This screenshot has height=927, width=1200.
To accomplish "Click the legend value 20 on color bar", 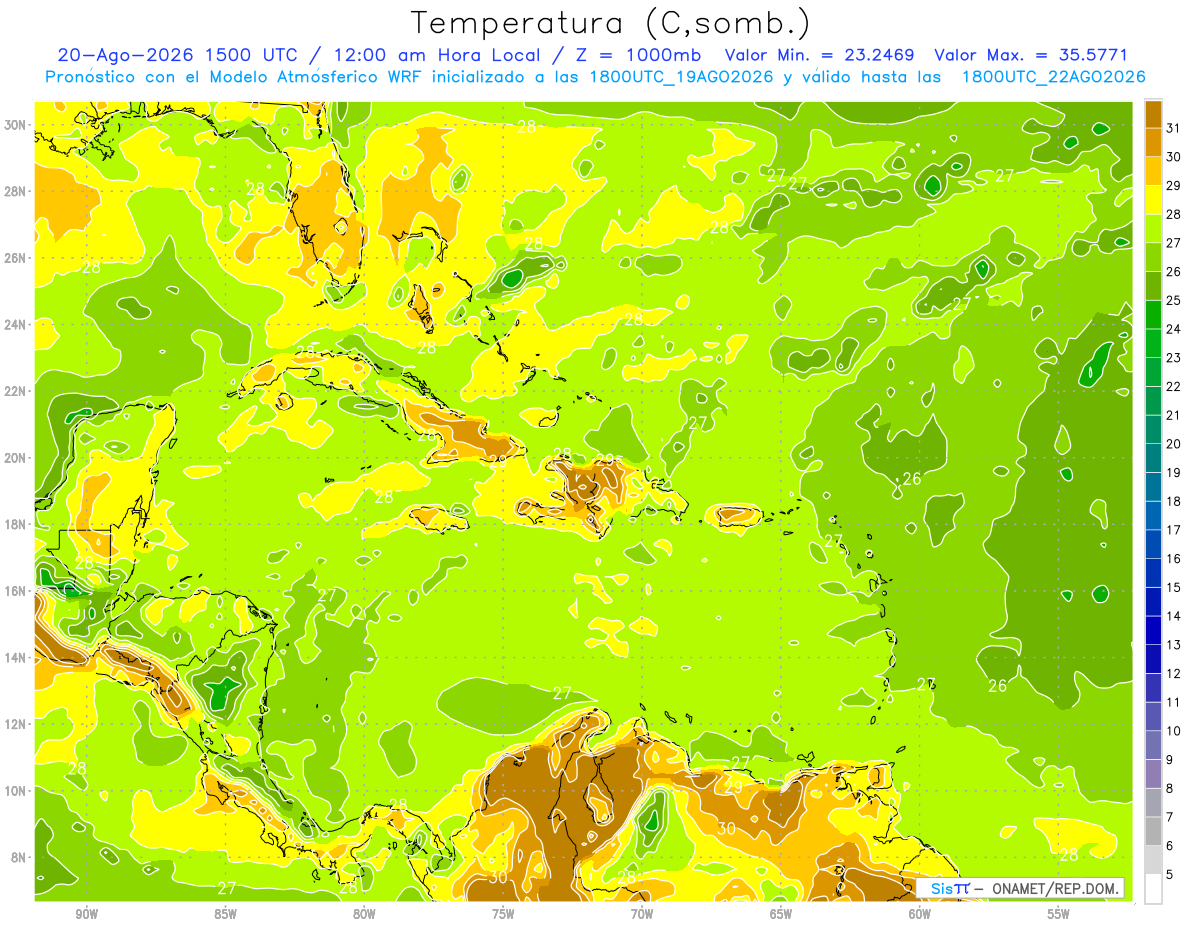I will point(1173,444).
